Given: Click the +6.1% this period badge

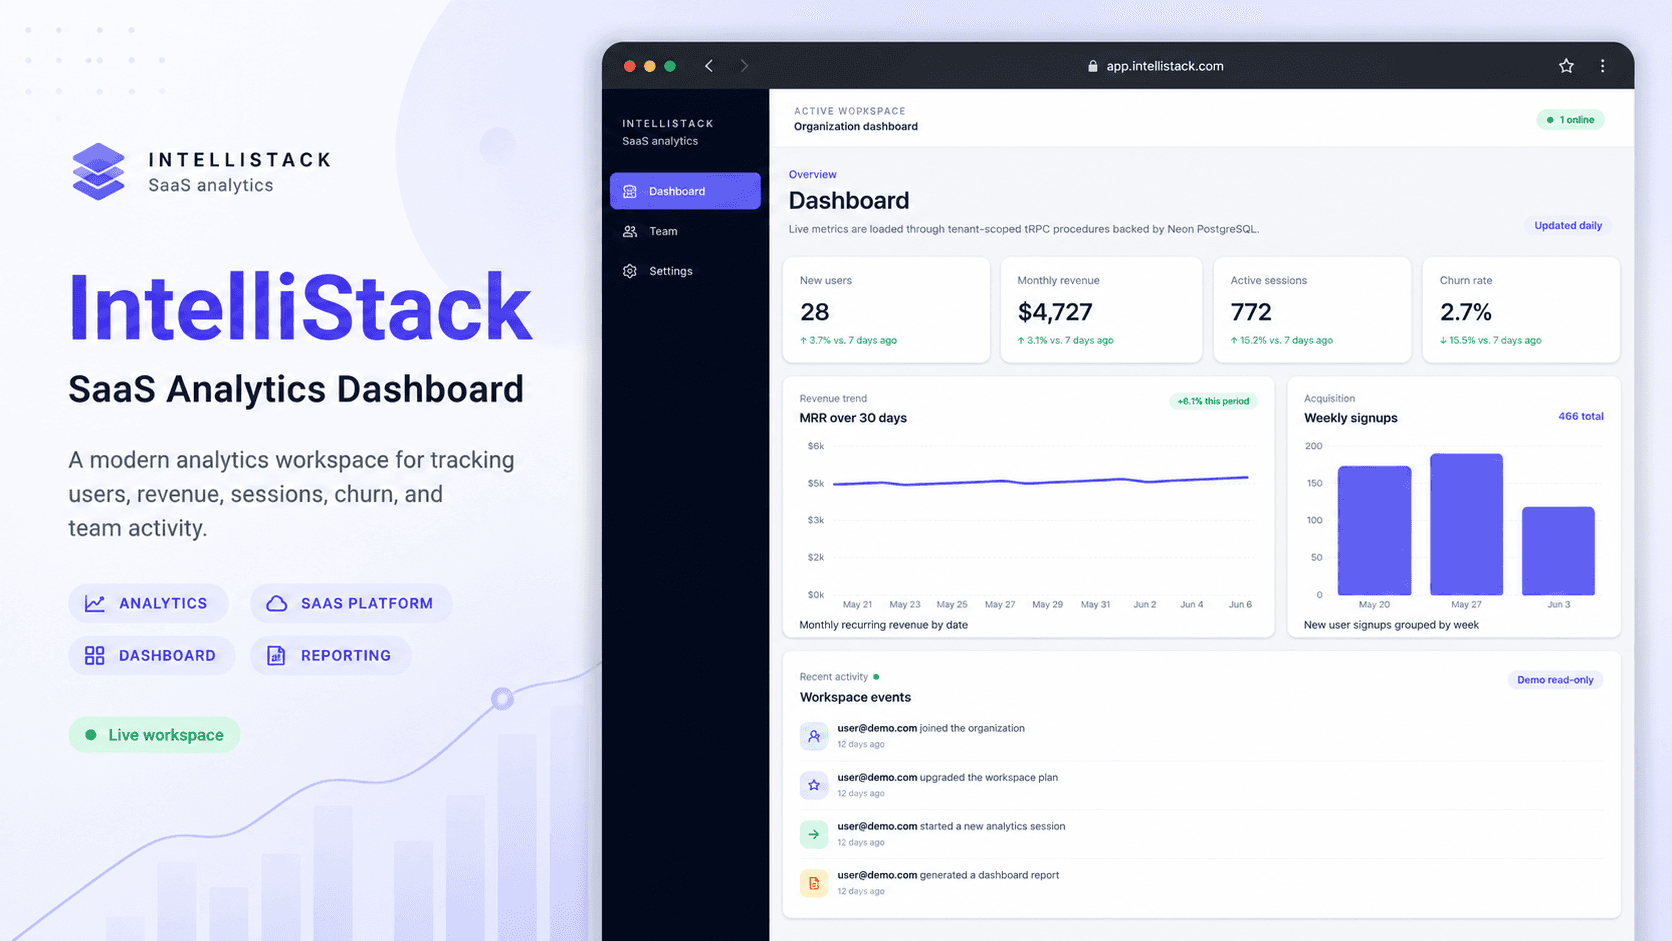Looking at the screenshot, I should tap(1213, 401).
